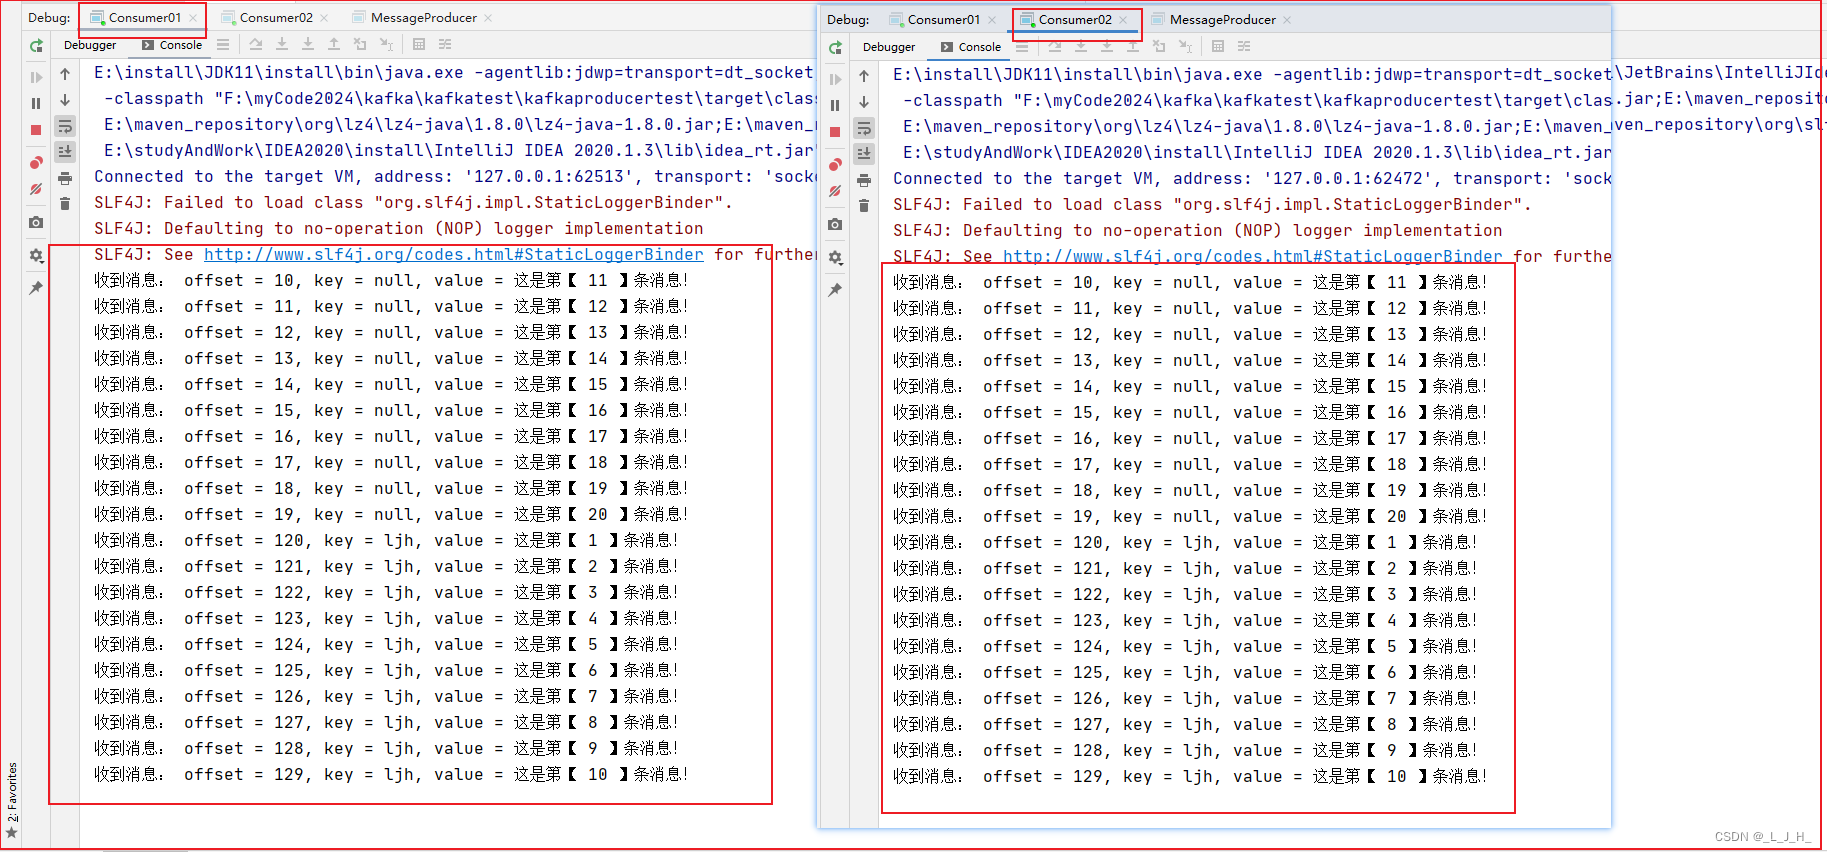Trace current stream chain, left toolbar
1827x852 pixels.
click(445, 44)
